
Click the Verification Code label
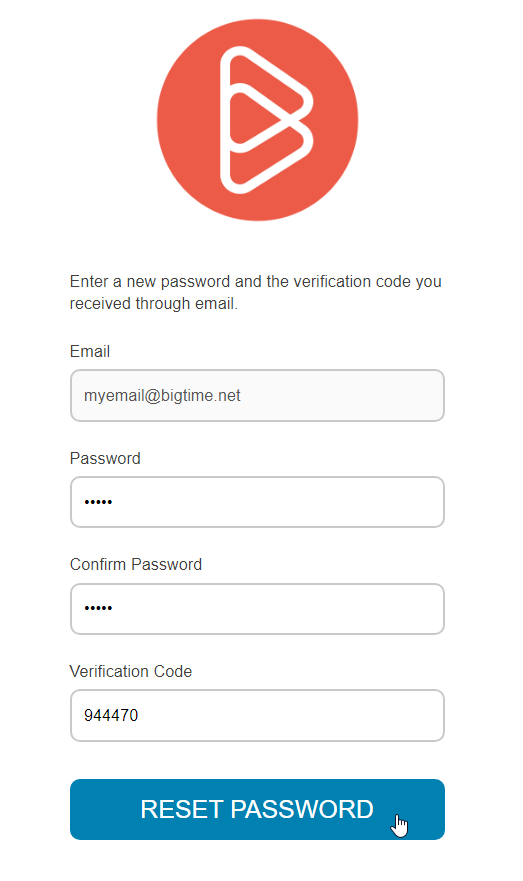(131, 671)
